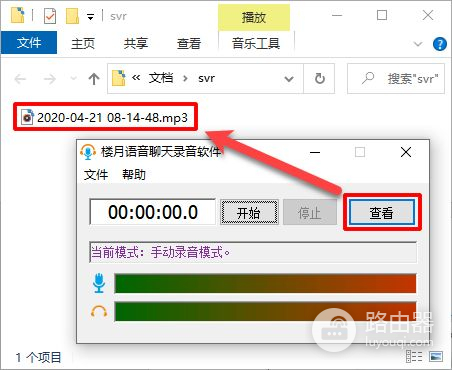Click the blue microphone level icon
452x370 pixels.
point(99,283)
